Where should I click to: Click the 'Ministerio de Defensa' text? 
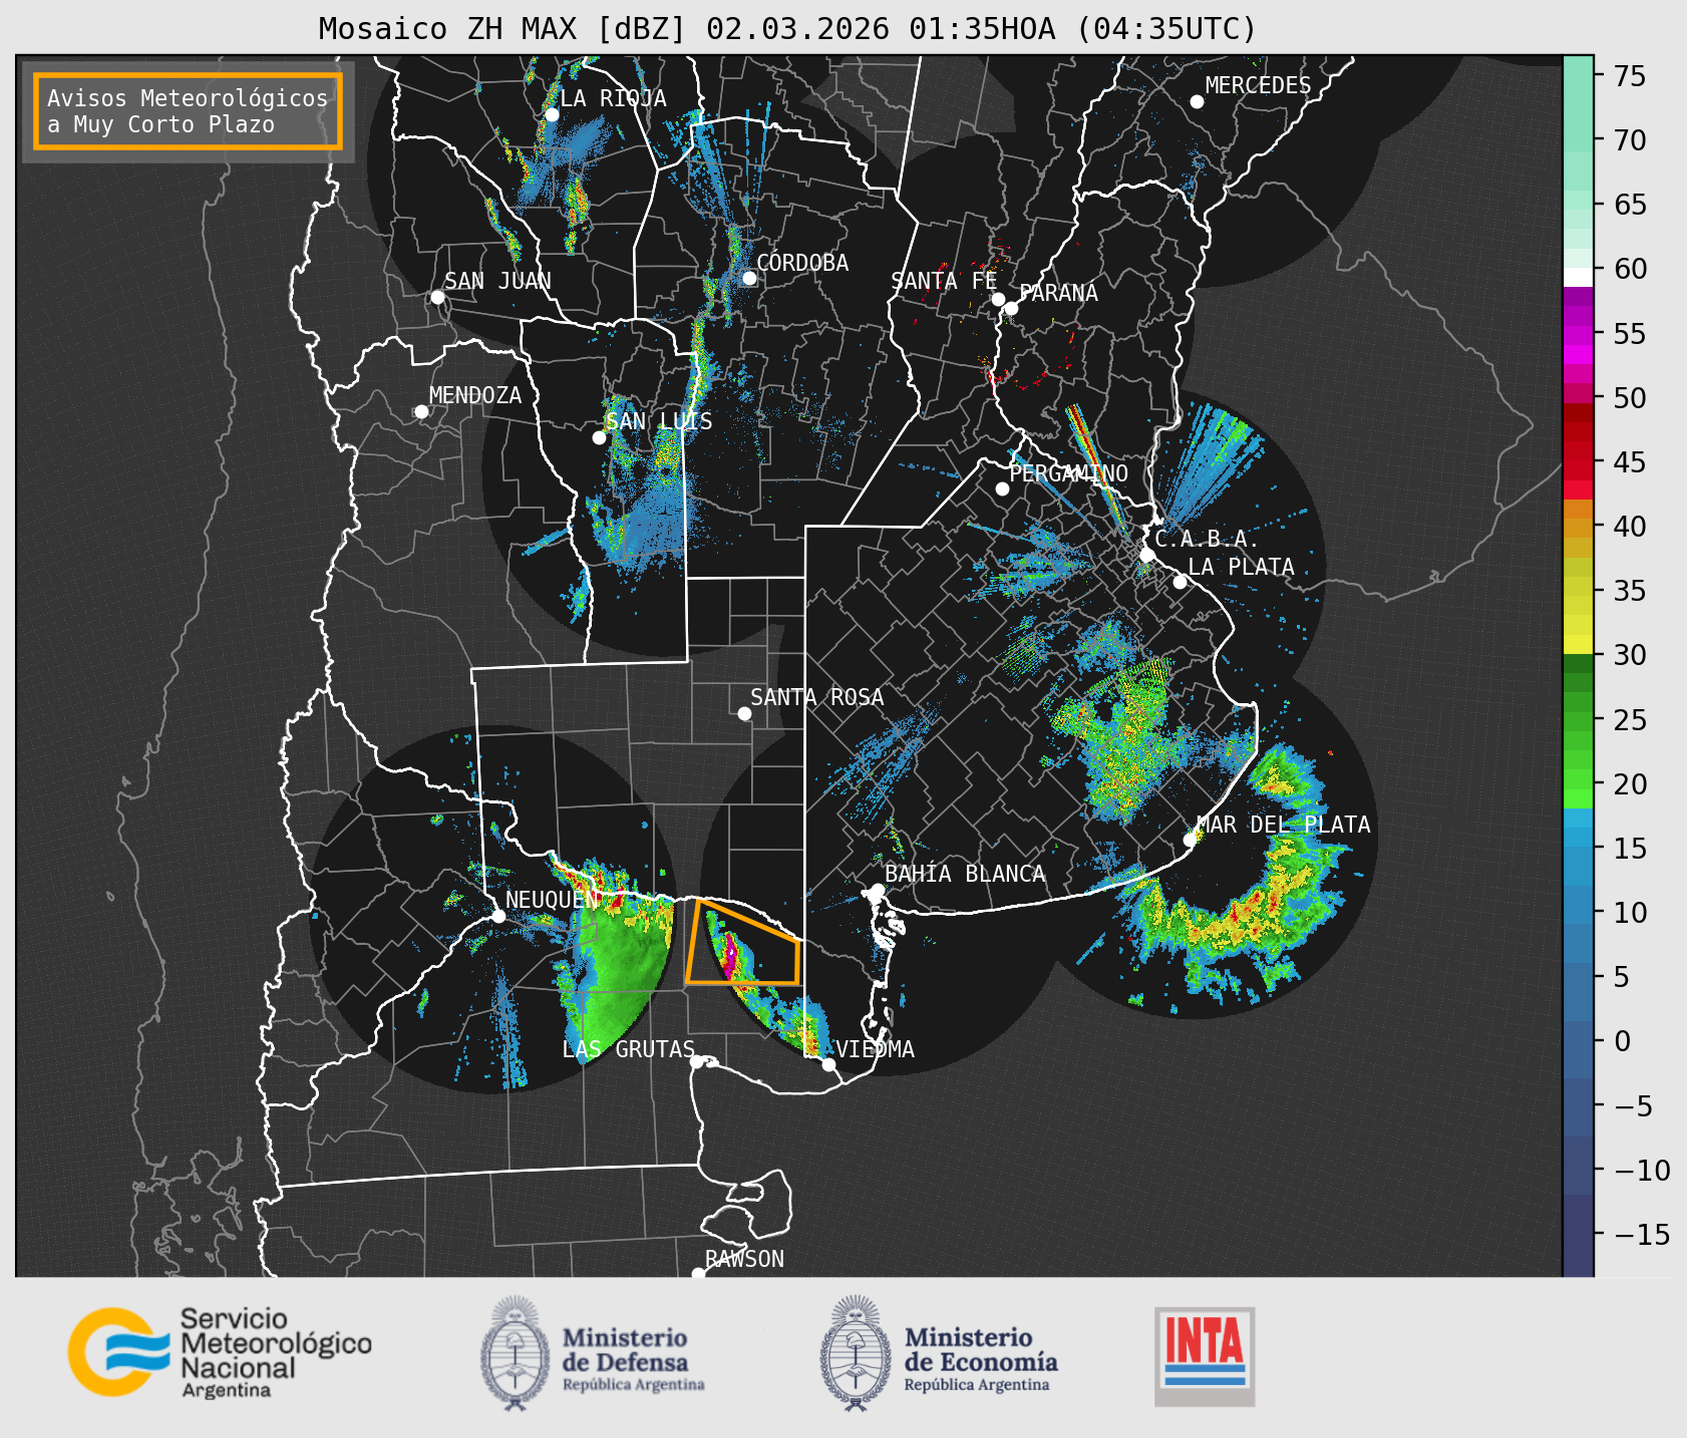(x=625, y=1349)
